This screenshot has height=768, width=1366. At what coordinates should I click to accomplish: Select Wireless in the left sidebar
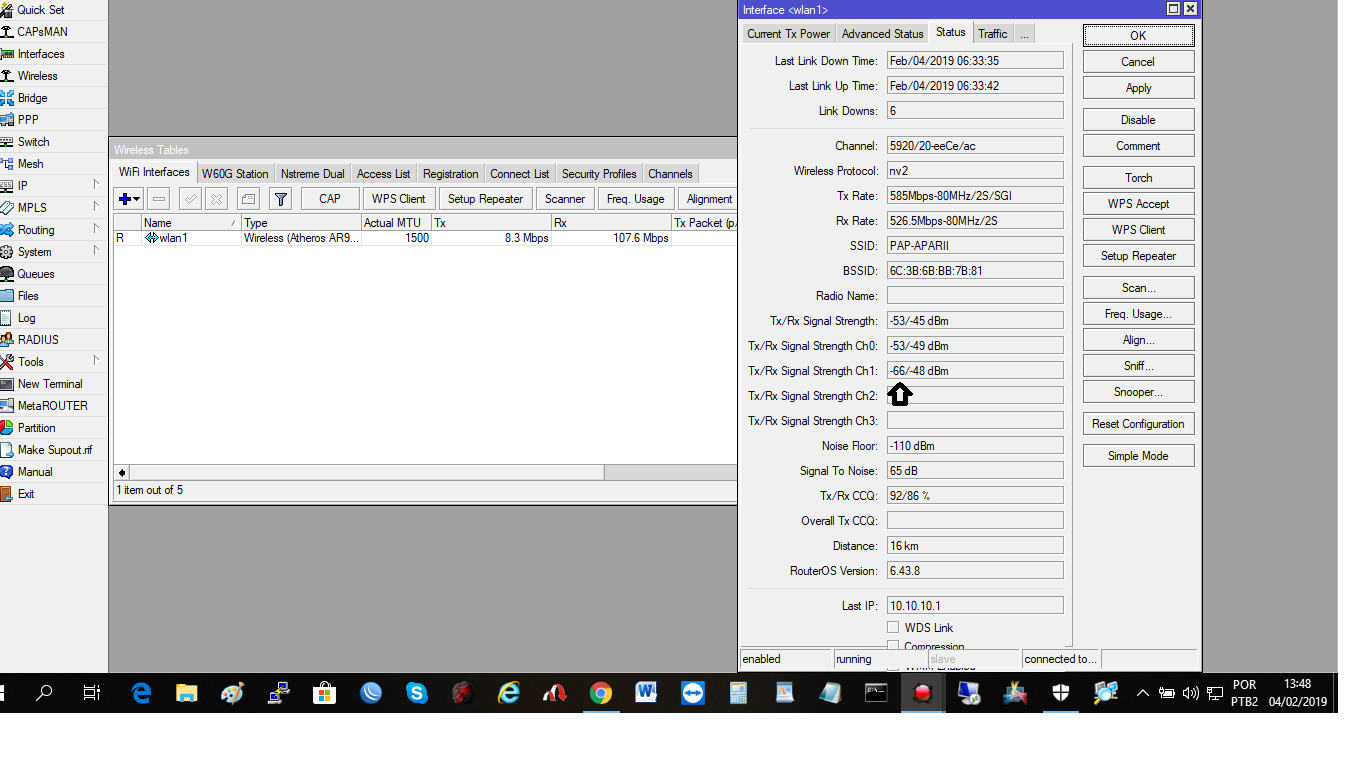click(37, 76)
